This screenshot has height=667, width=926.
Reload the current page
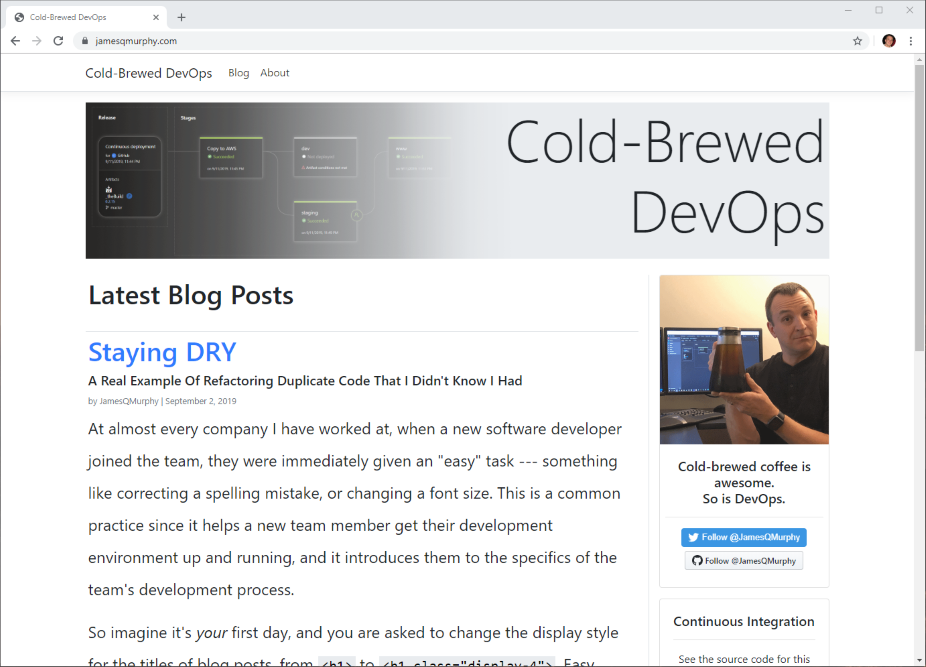58,41
